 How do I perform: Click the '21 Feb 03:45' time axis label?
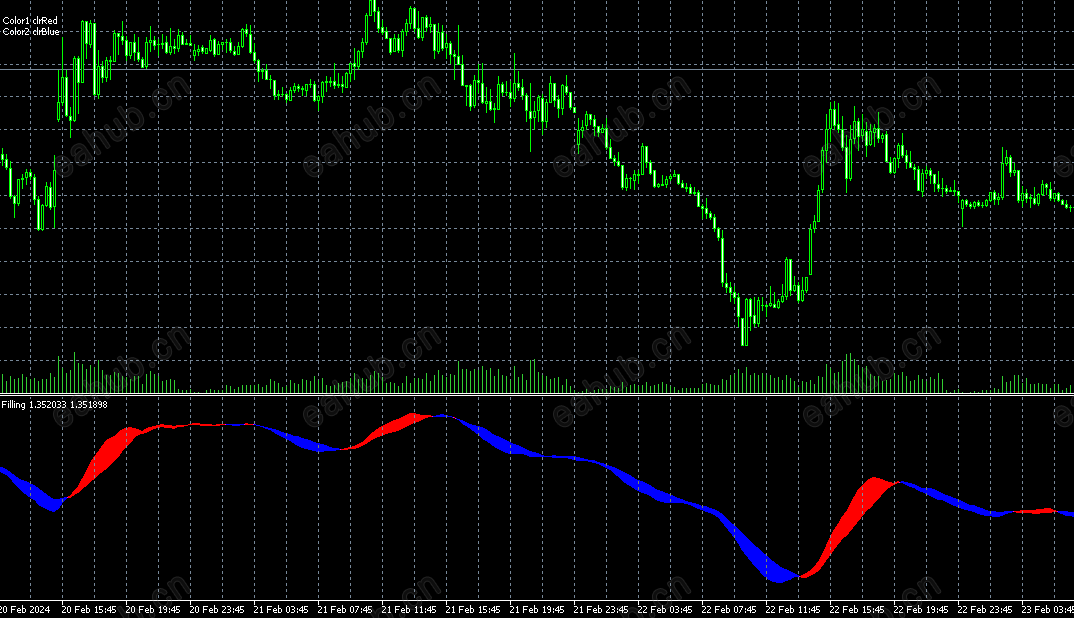point(281,610)
